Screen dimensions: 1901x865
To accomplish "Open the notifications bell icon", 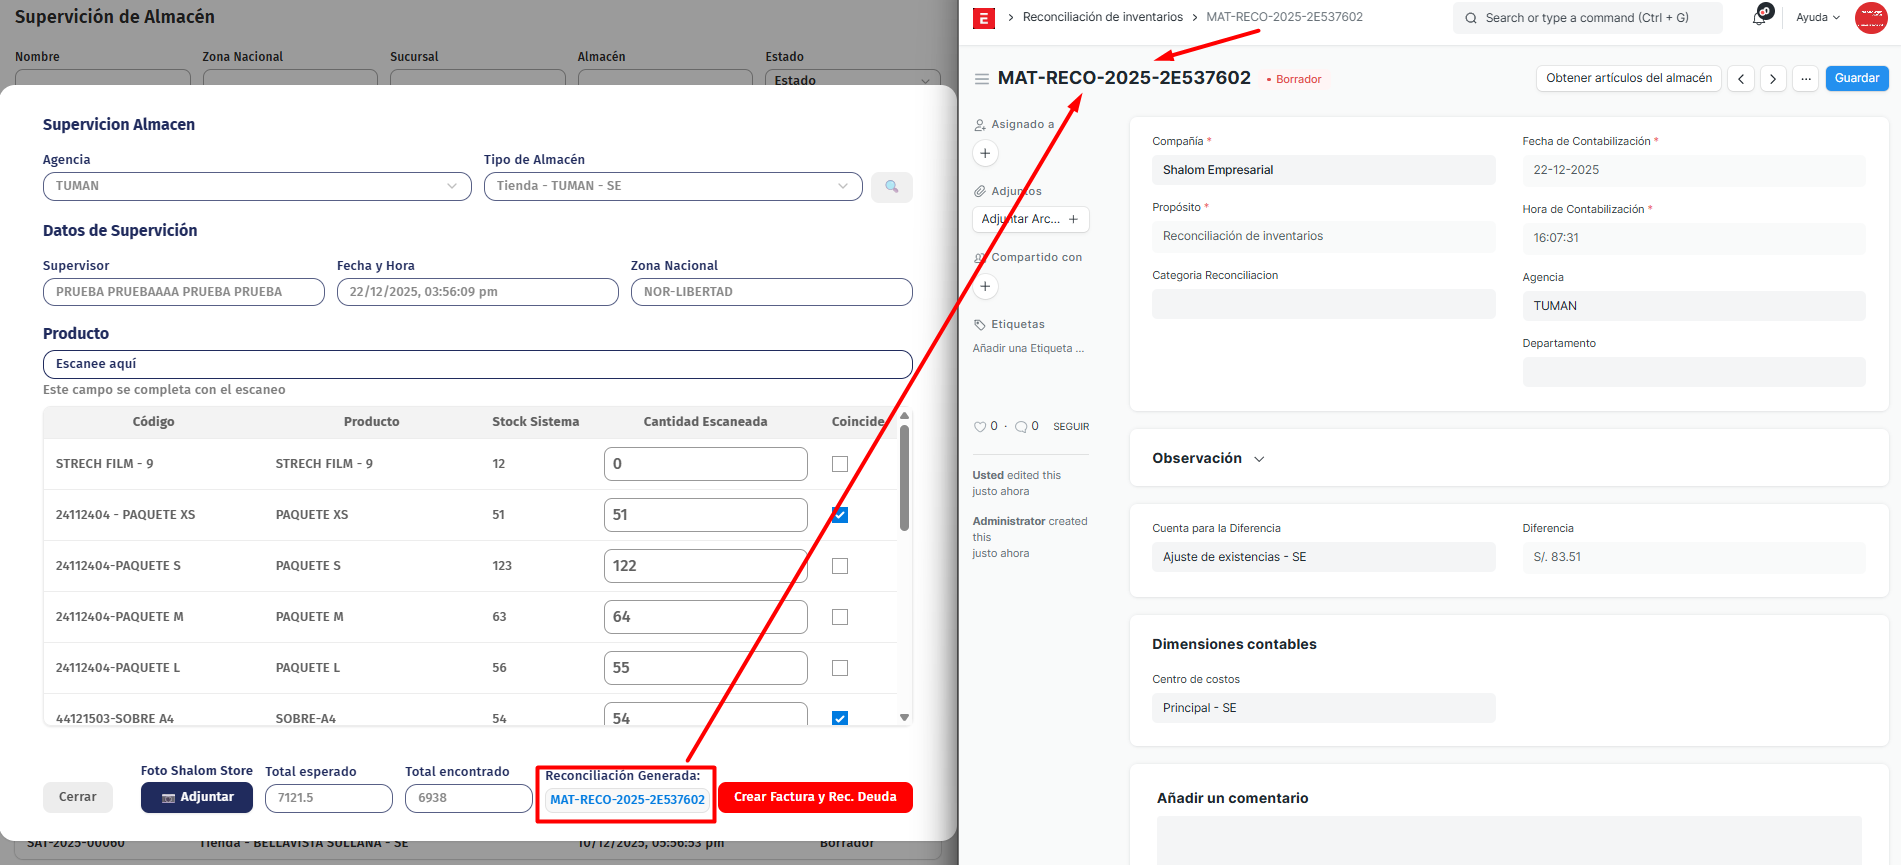I will [x=1759, y=18].
